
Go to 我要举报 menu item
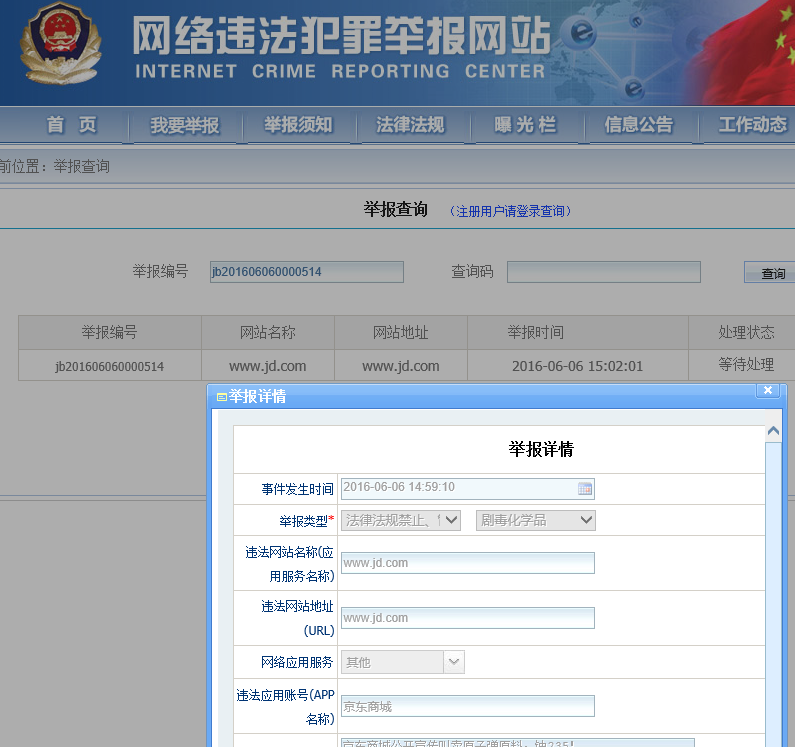point(185,125)
